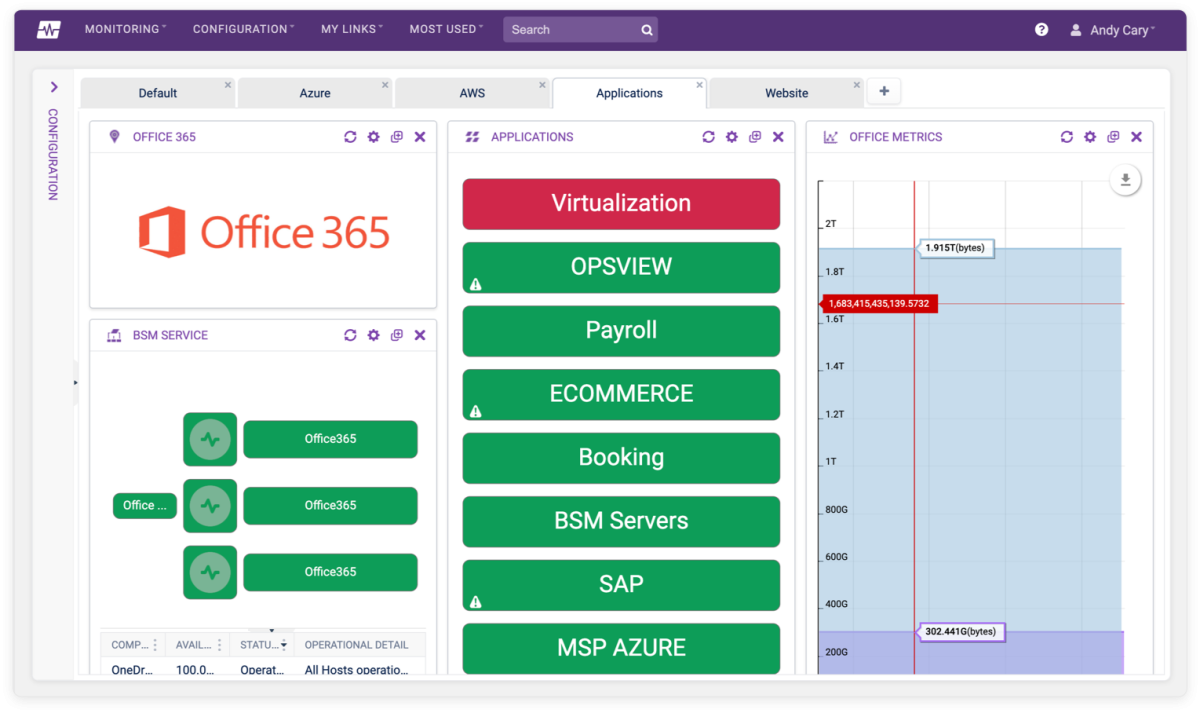The image size is (1200, 713).
Task: Open settings gear on Office Metrics widget
Action: [1089, 137]
